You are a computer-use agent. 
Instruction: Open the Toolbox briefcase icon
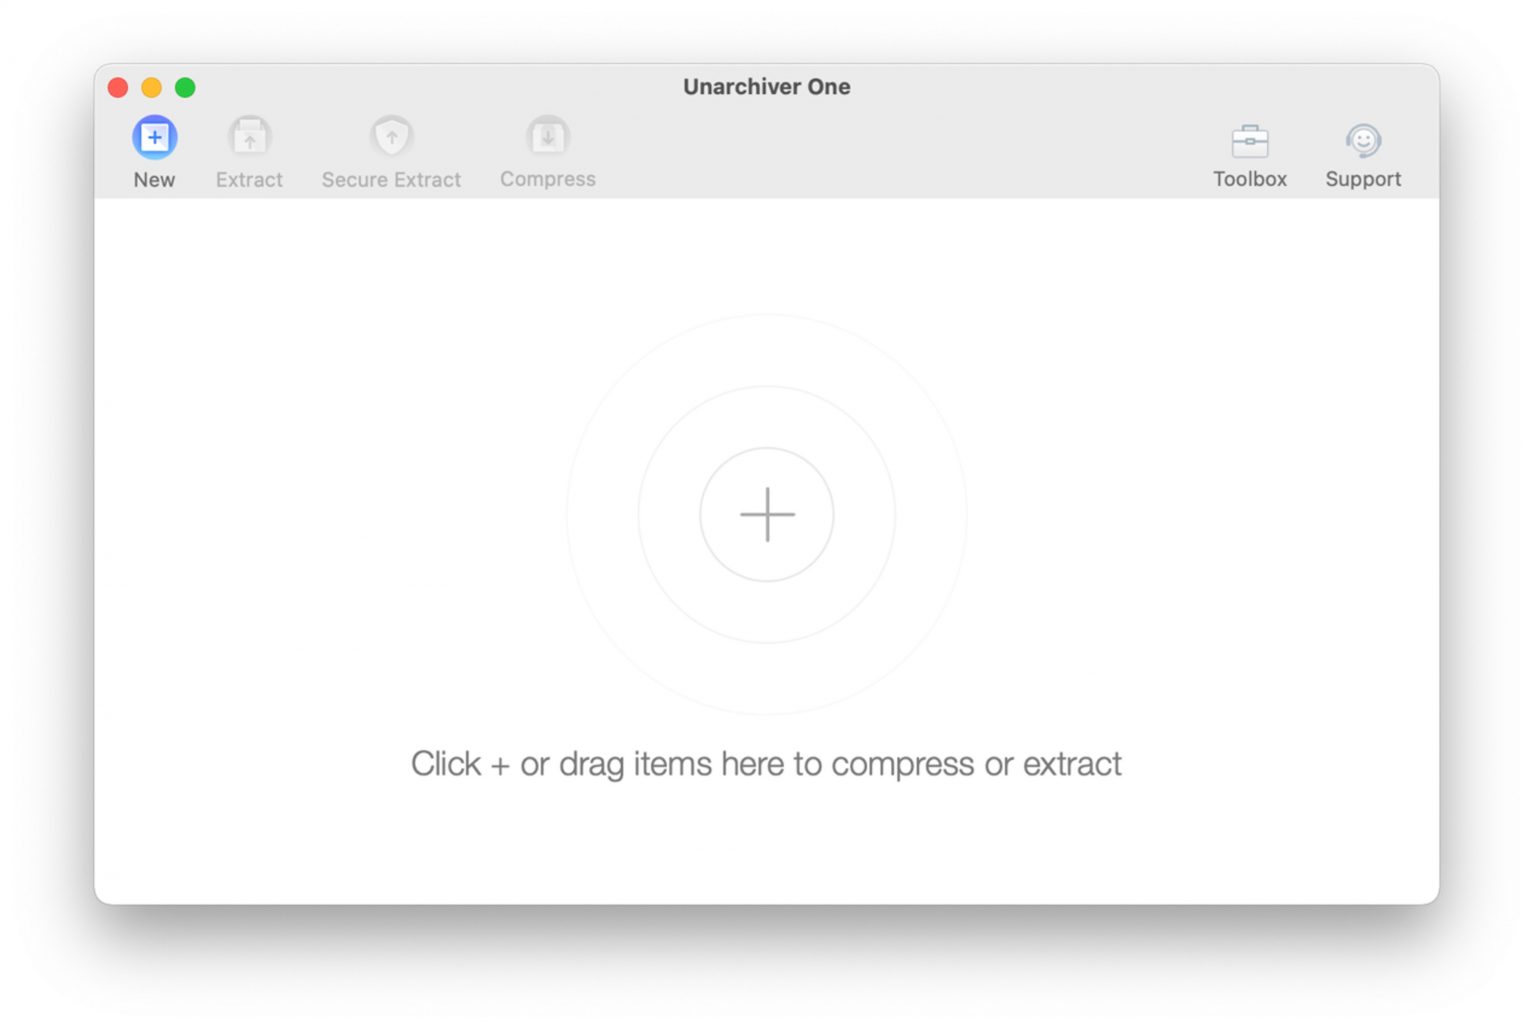pyautogui.click(x=1249, y=141)
